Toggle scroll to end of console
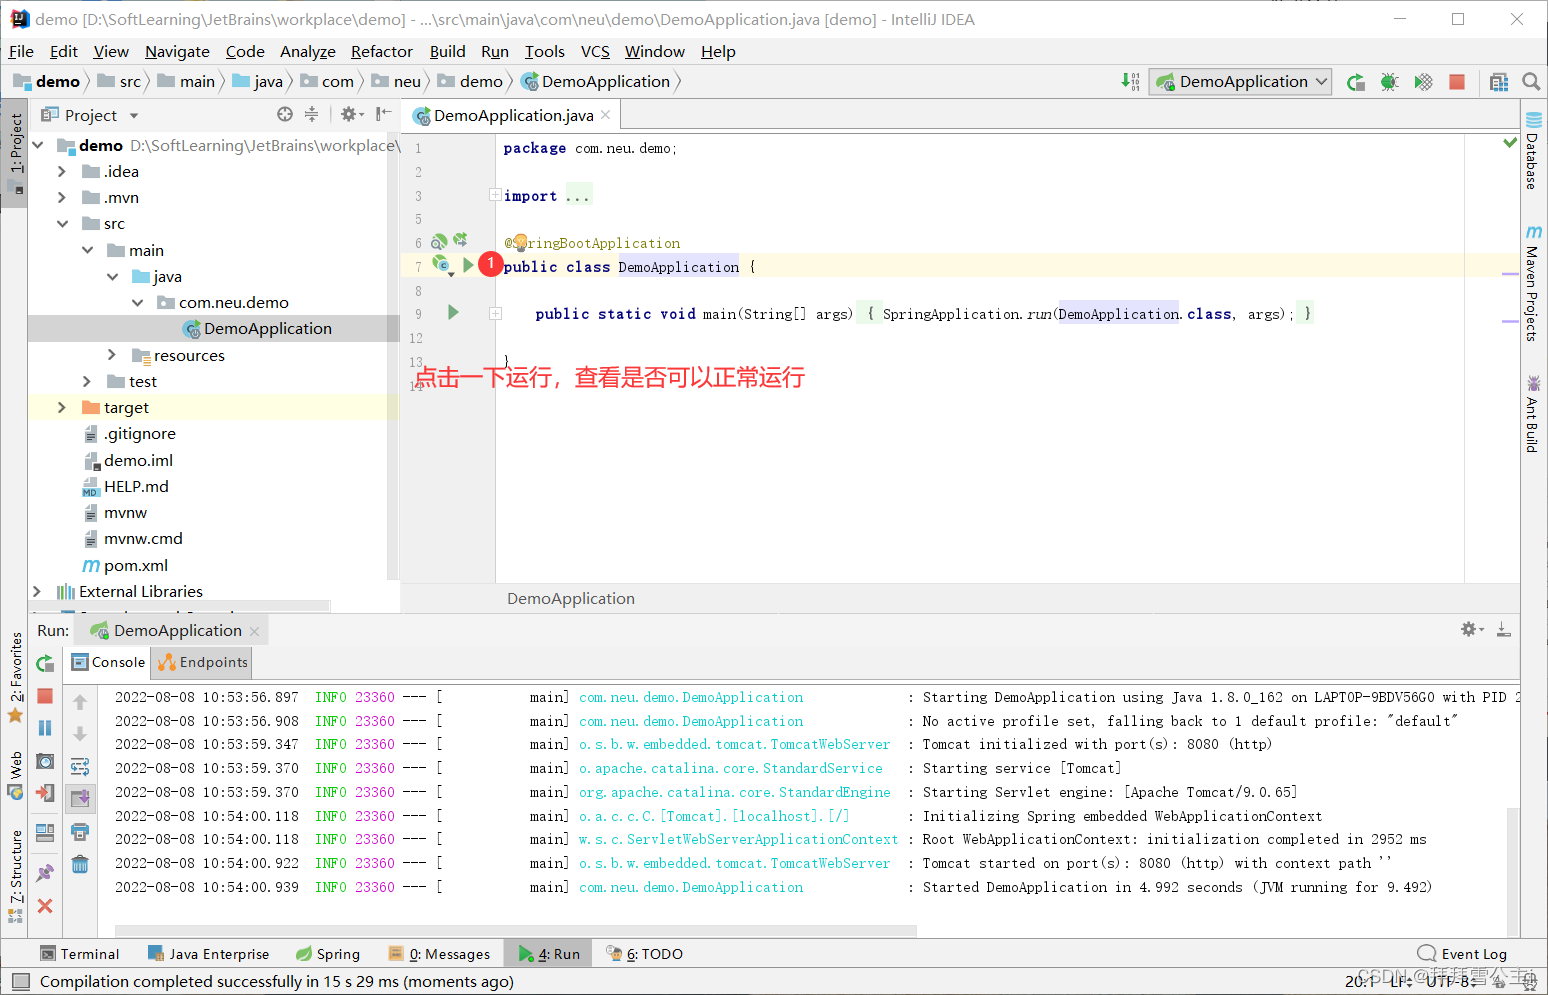 [80, 798]
